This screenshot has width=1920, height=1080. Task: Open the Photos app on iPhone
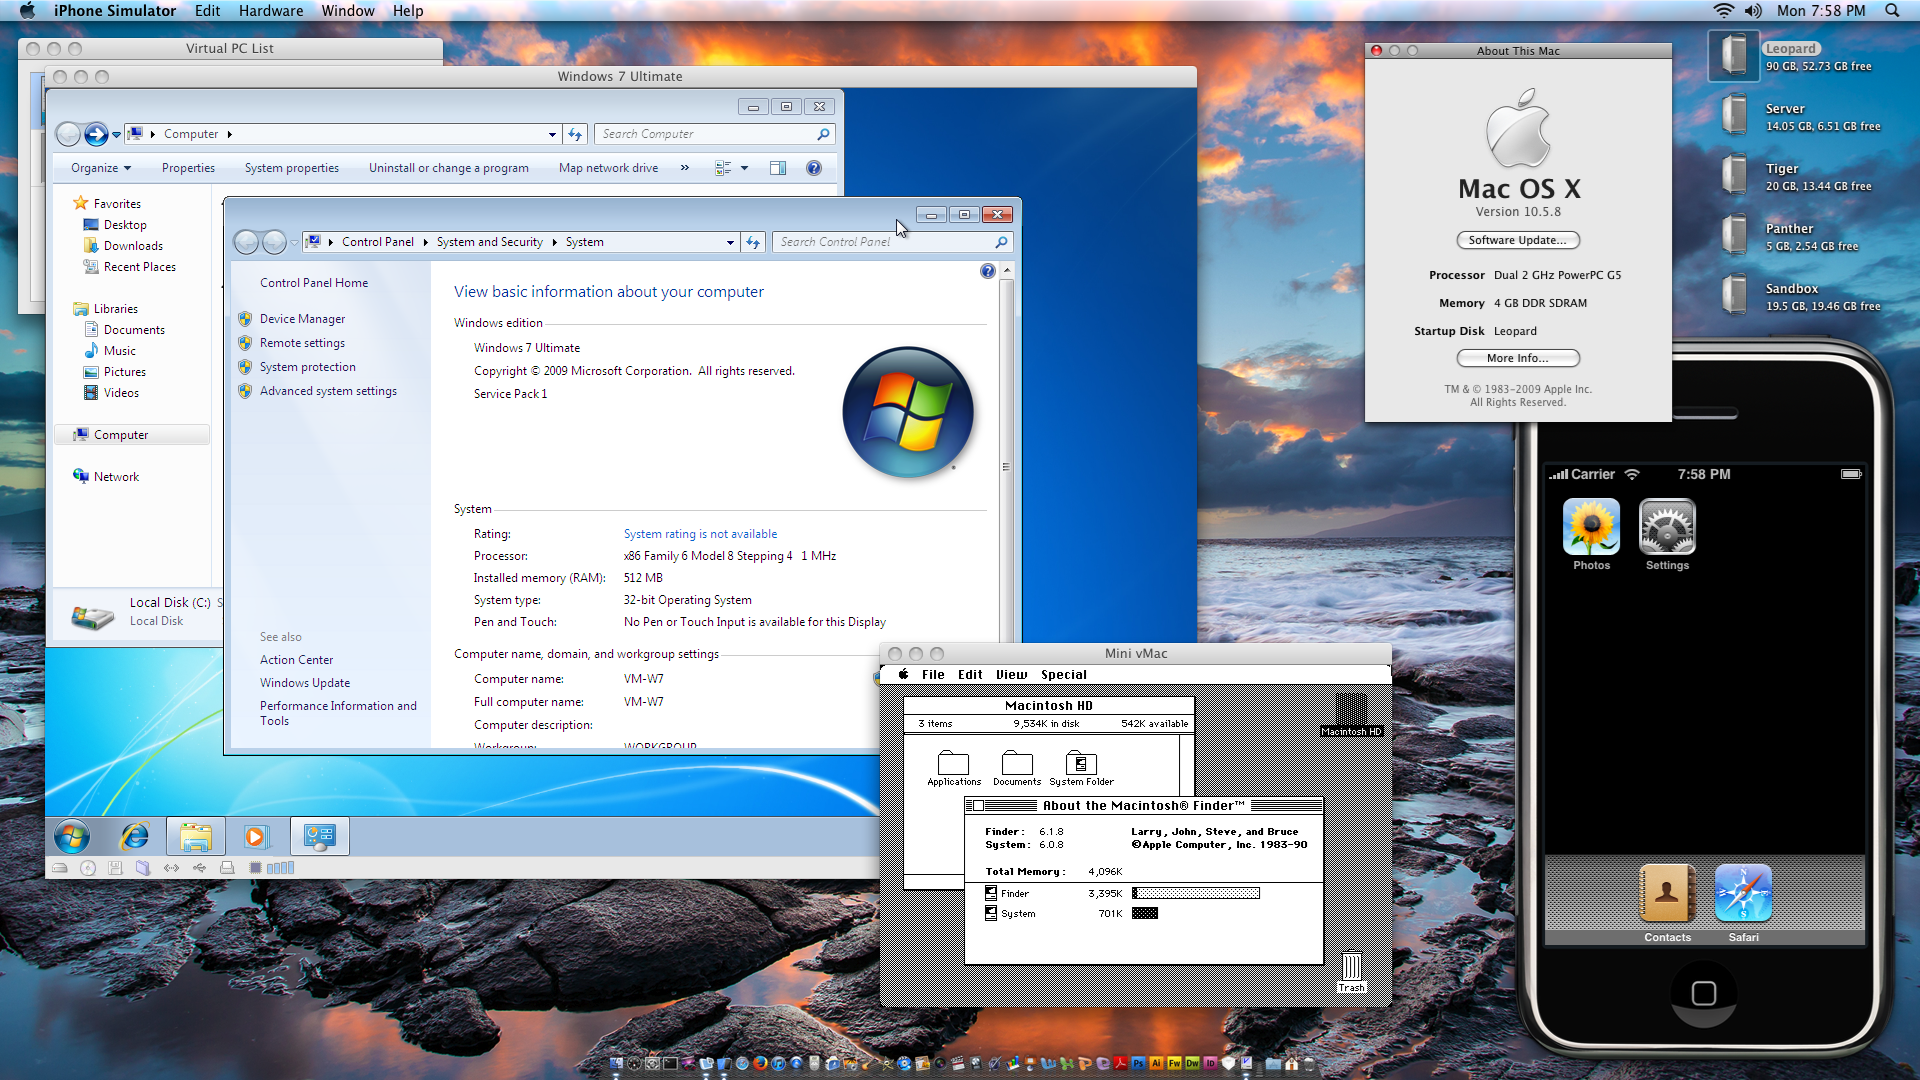1591,528
